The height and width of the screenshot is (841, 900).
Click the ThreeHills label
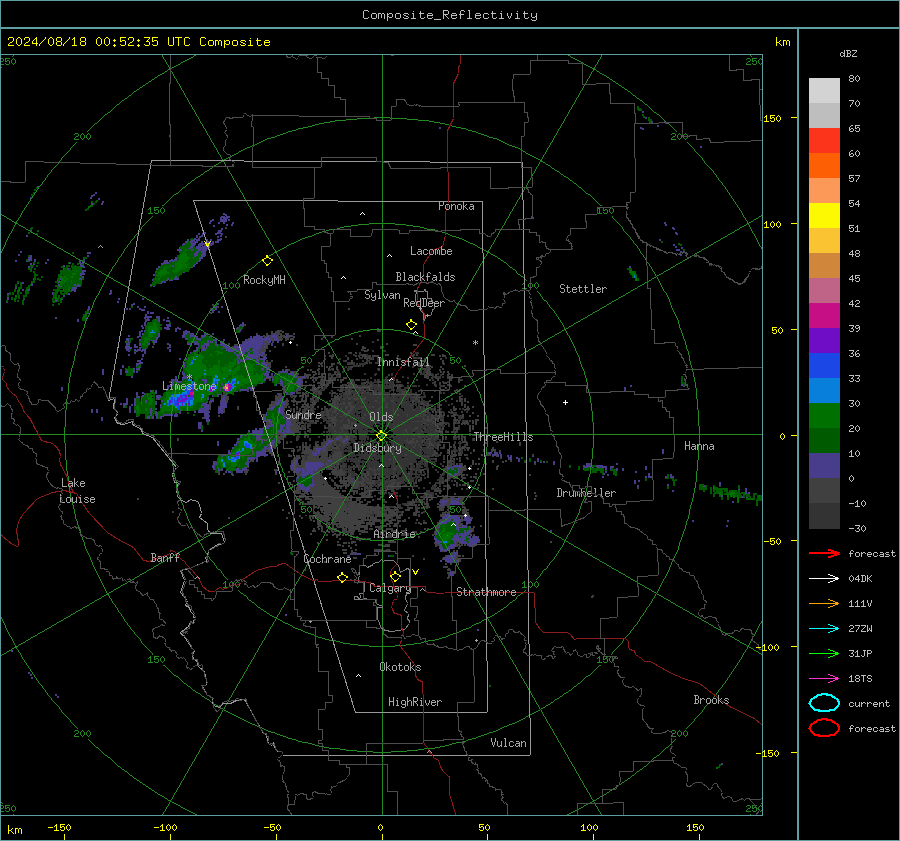(503, 437)
